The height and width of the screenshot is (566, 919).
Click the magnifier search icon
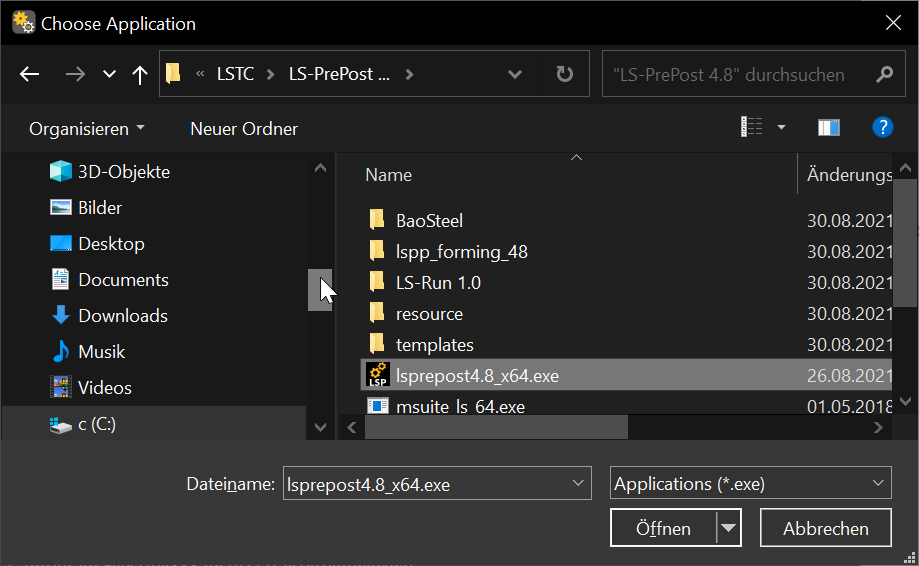click(884, 74)
